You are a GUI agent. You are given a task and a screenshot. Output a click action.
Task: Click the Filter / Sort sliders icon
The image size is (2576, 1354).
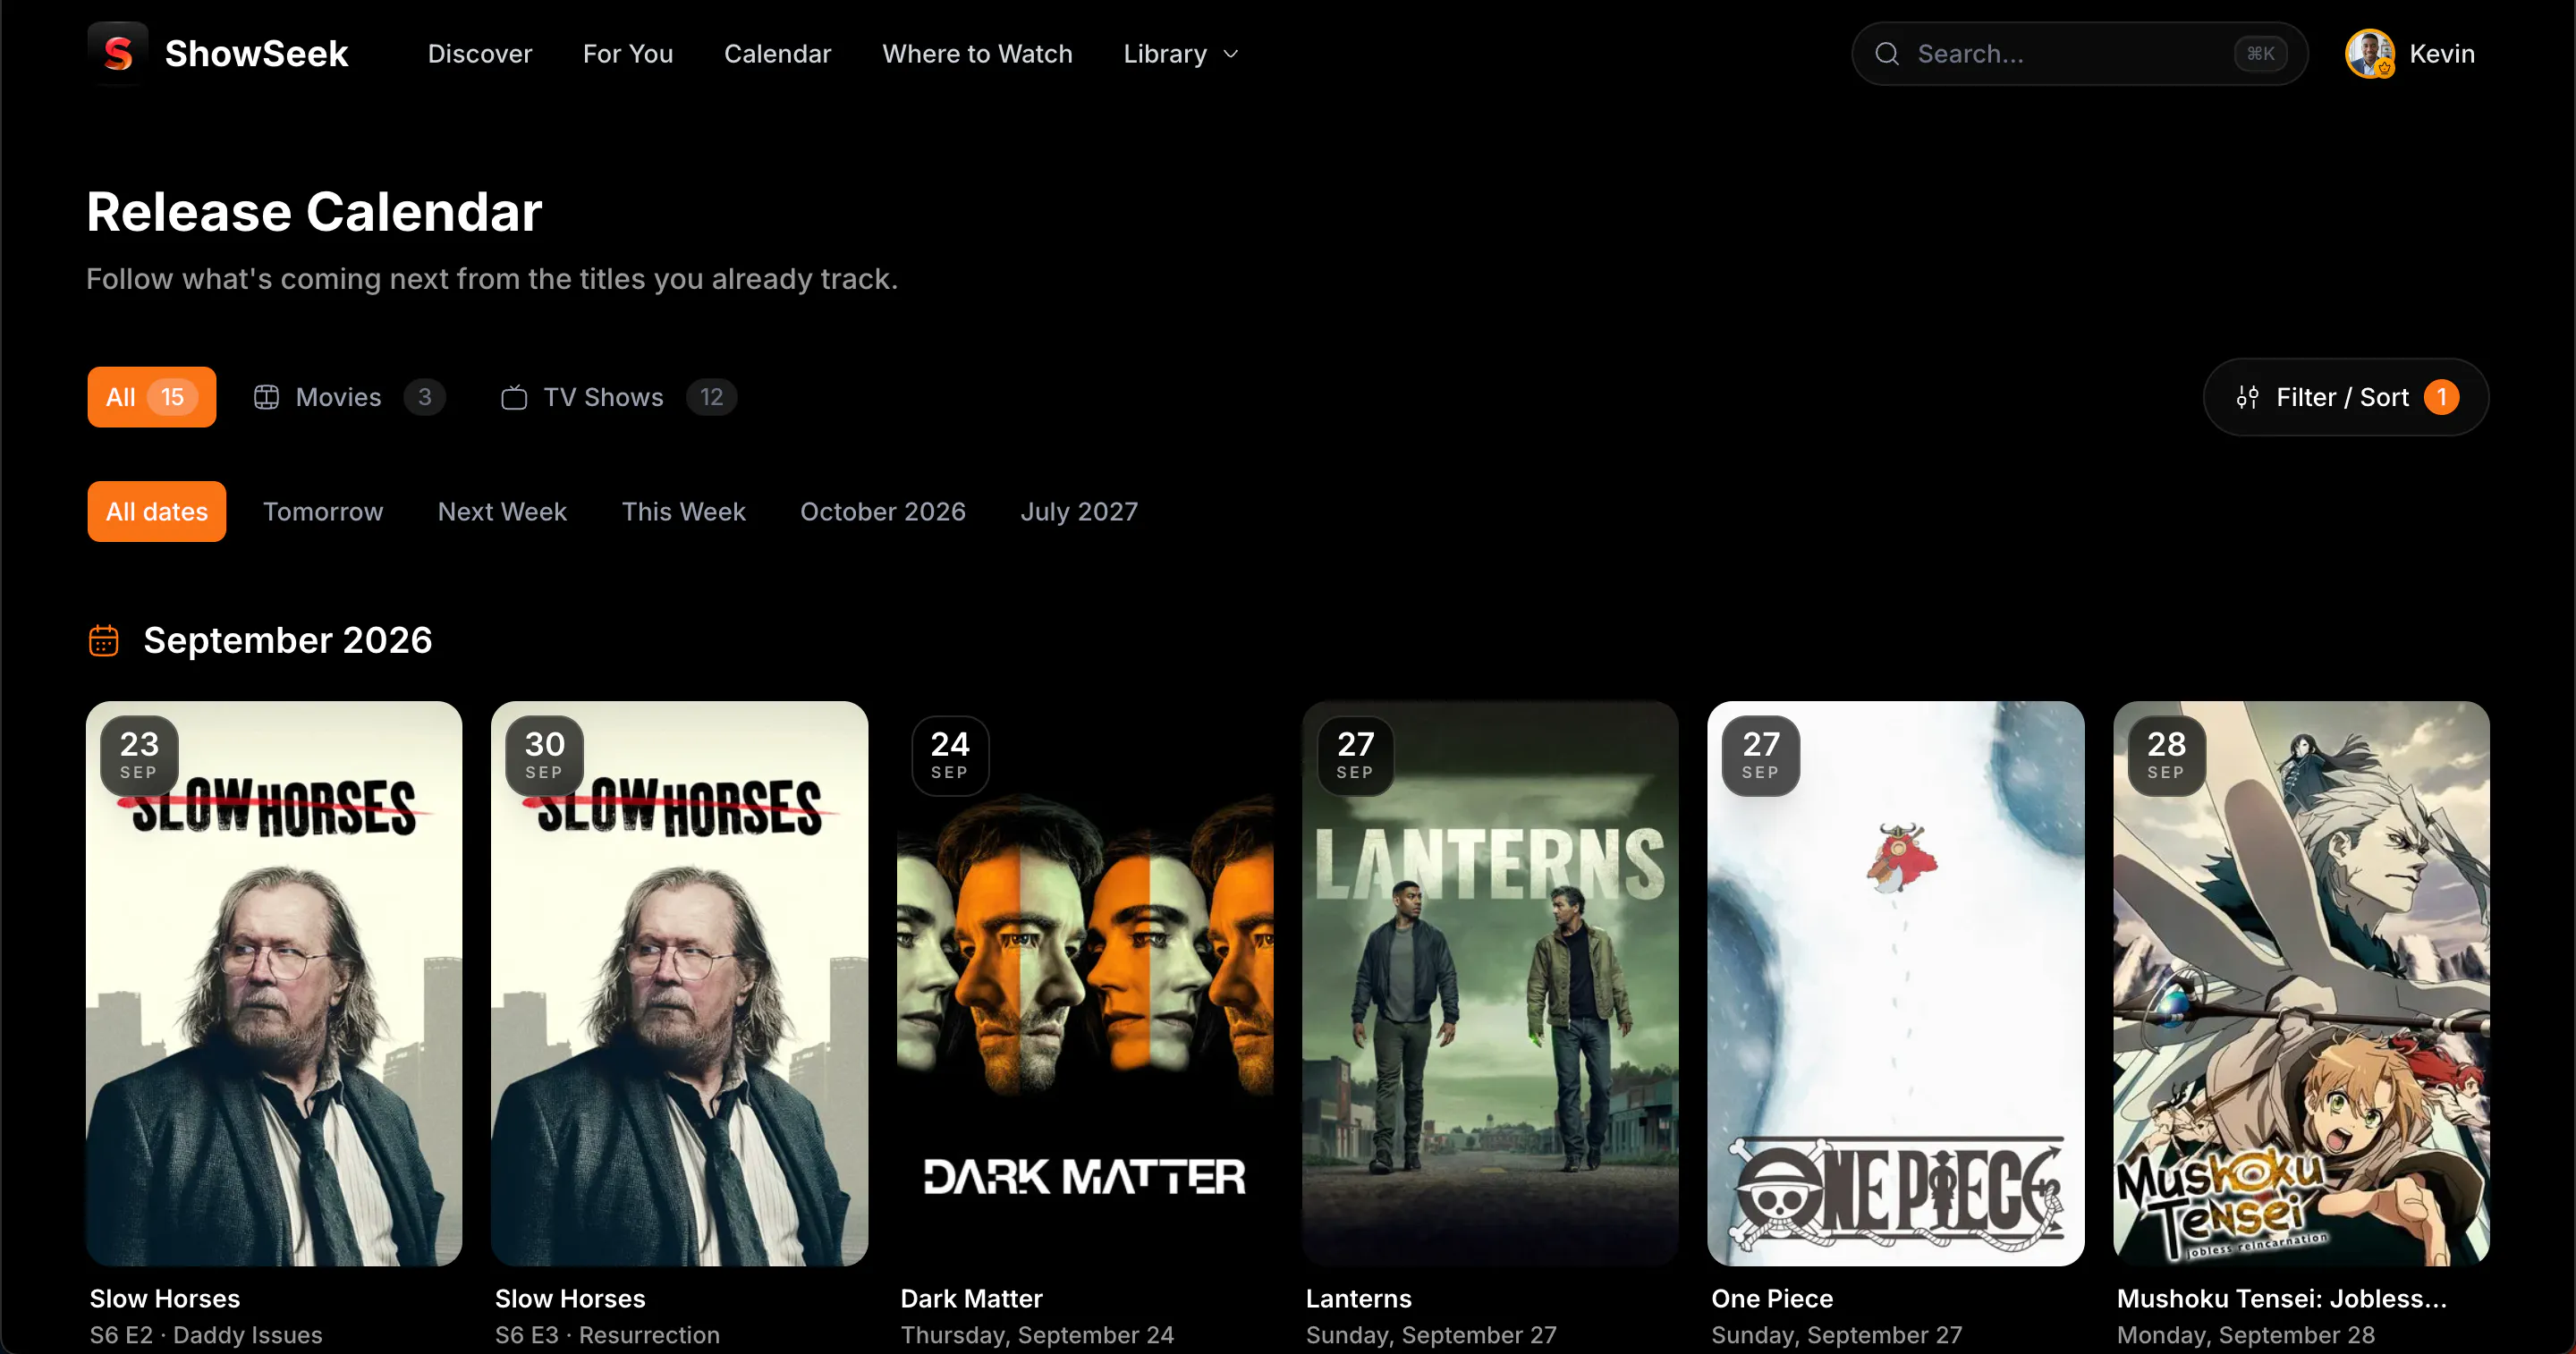point(2247,397)
